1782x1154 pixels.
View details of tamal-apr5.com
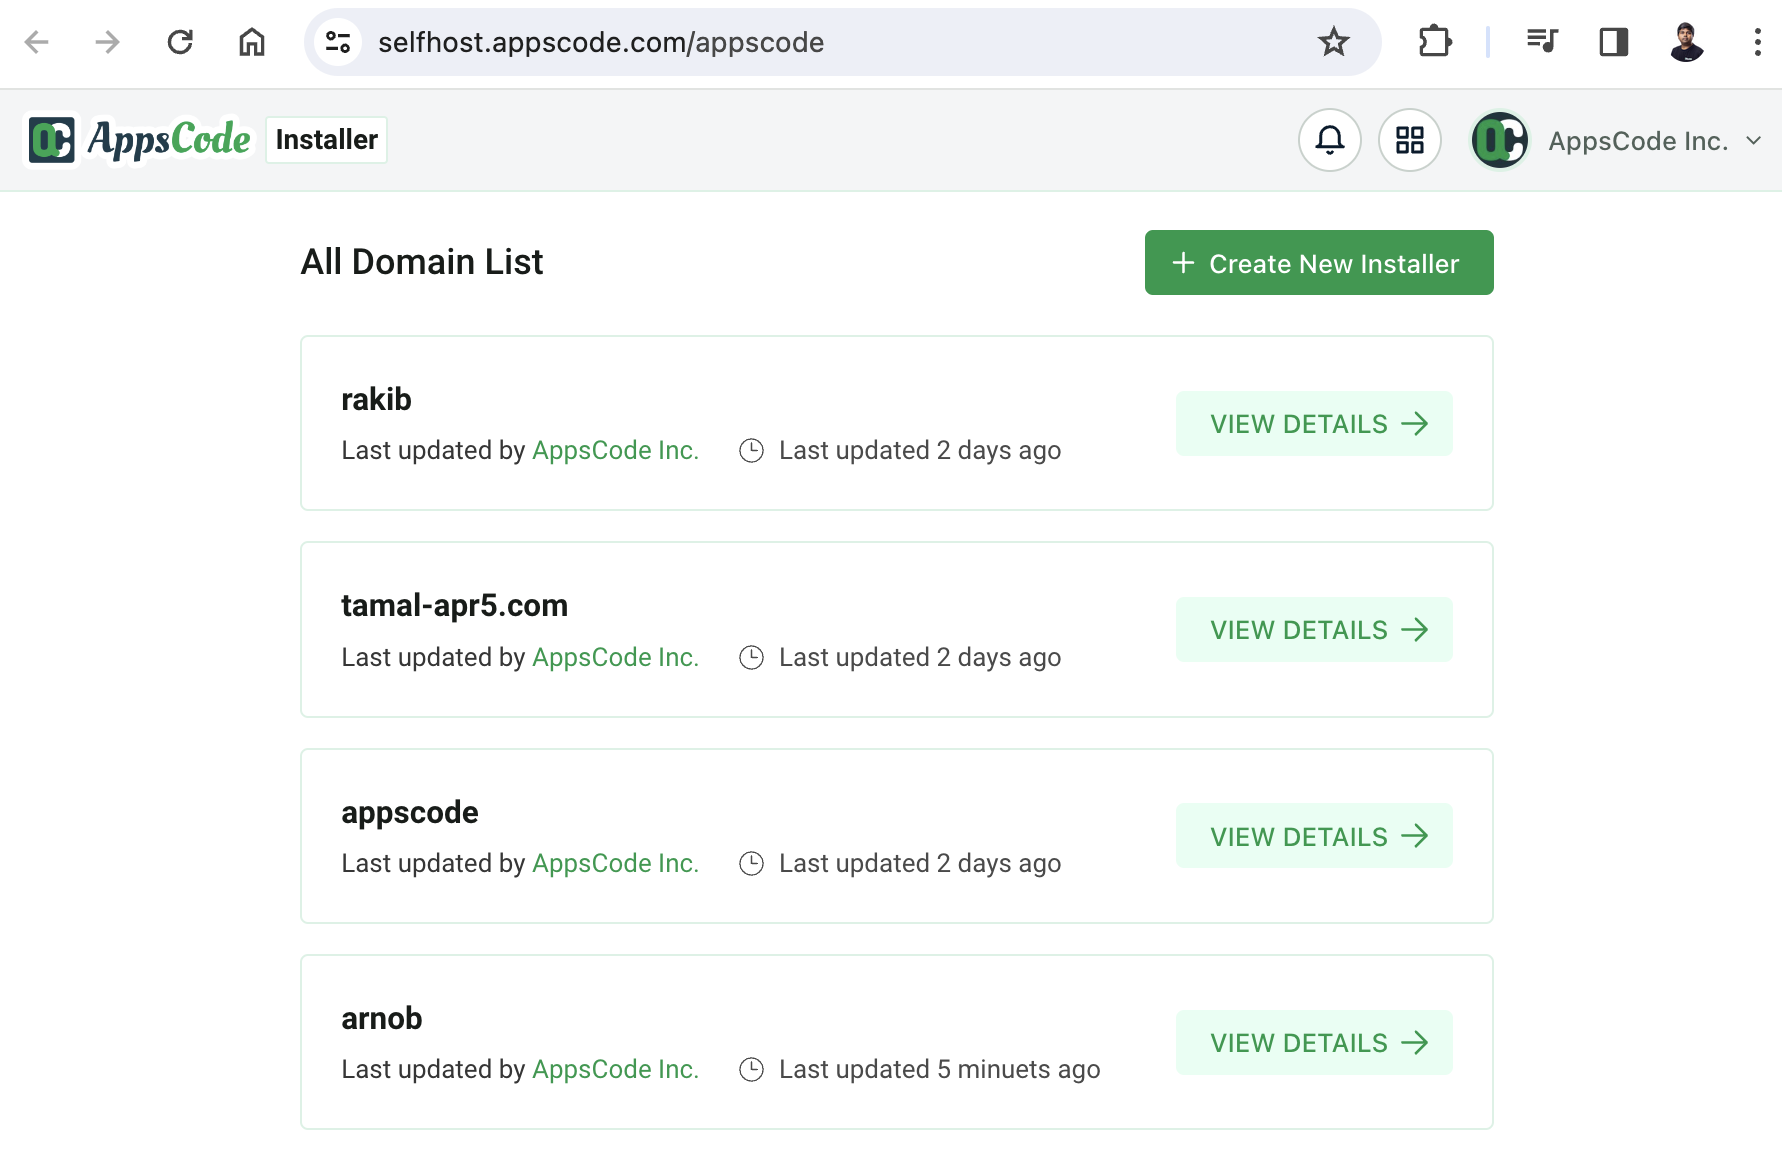point(1313,629)
